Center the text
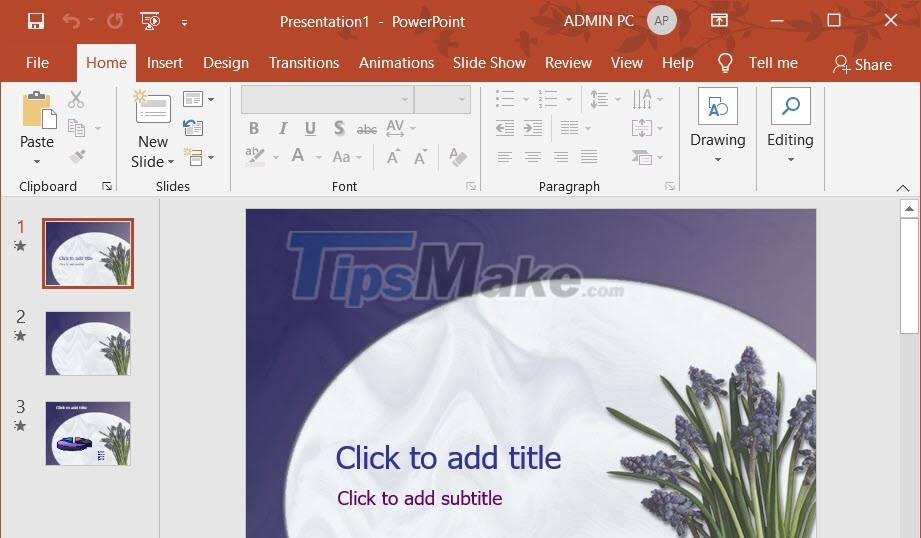Viewport: 921px width, 538px height. [x=533, y=157]
